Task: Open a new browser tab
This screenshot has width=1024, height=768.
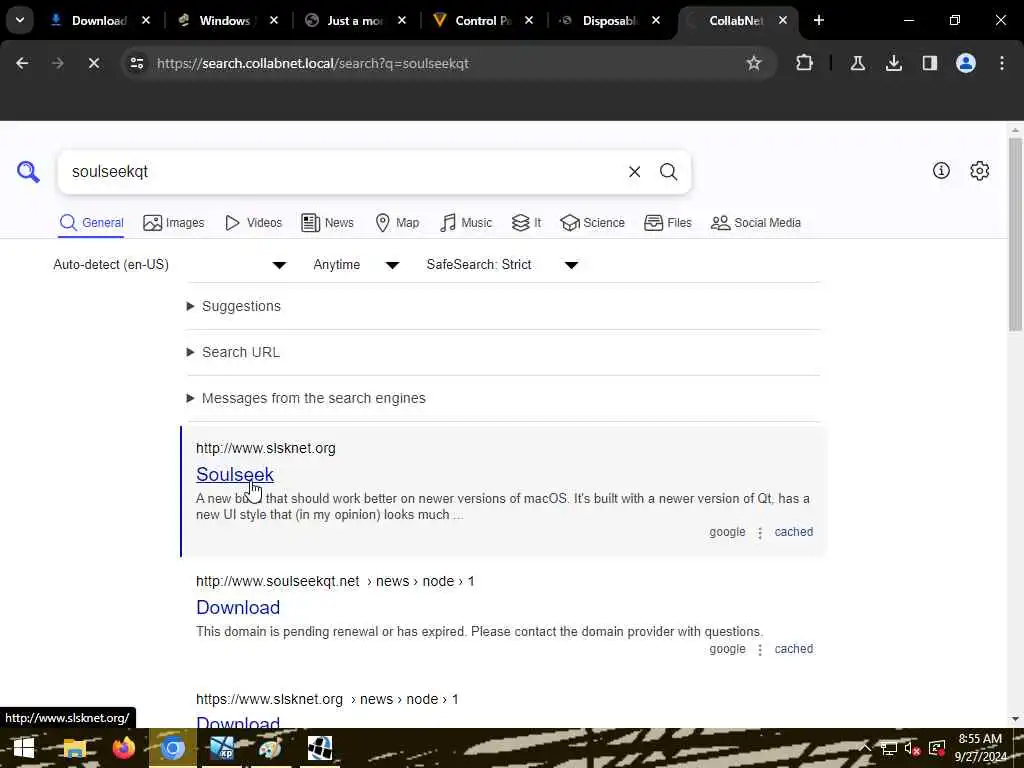Action: [x=818, y=20]
